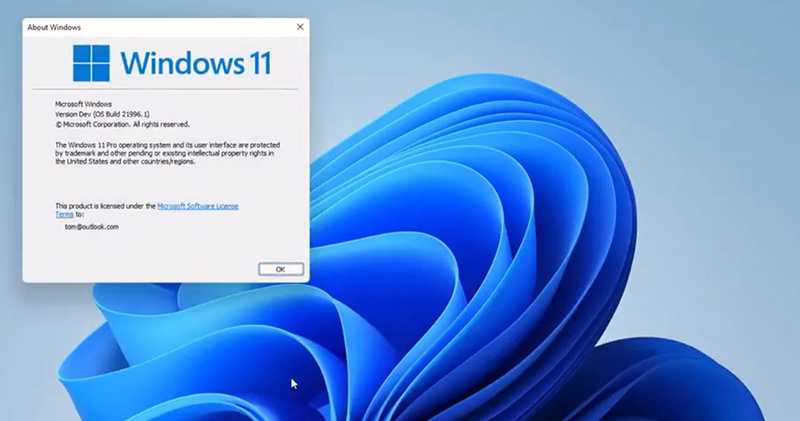Click the large Windows 11 wordmark
The image size is (800, 421).
tap(196, 62)
